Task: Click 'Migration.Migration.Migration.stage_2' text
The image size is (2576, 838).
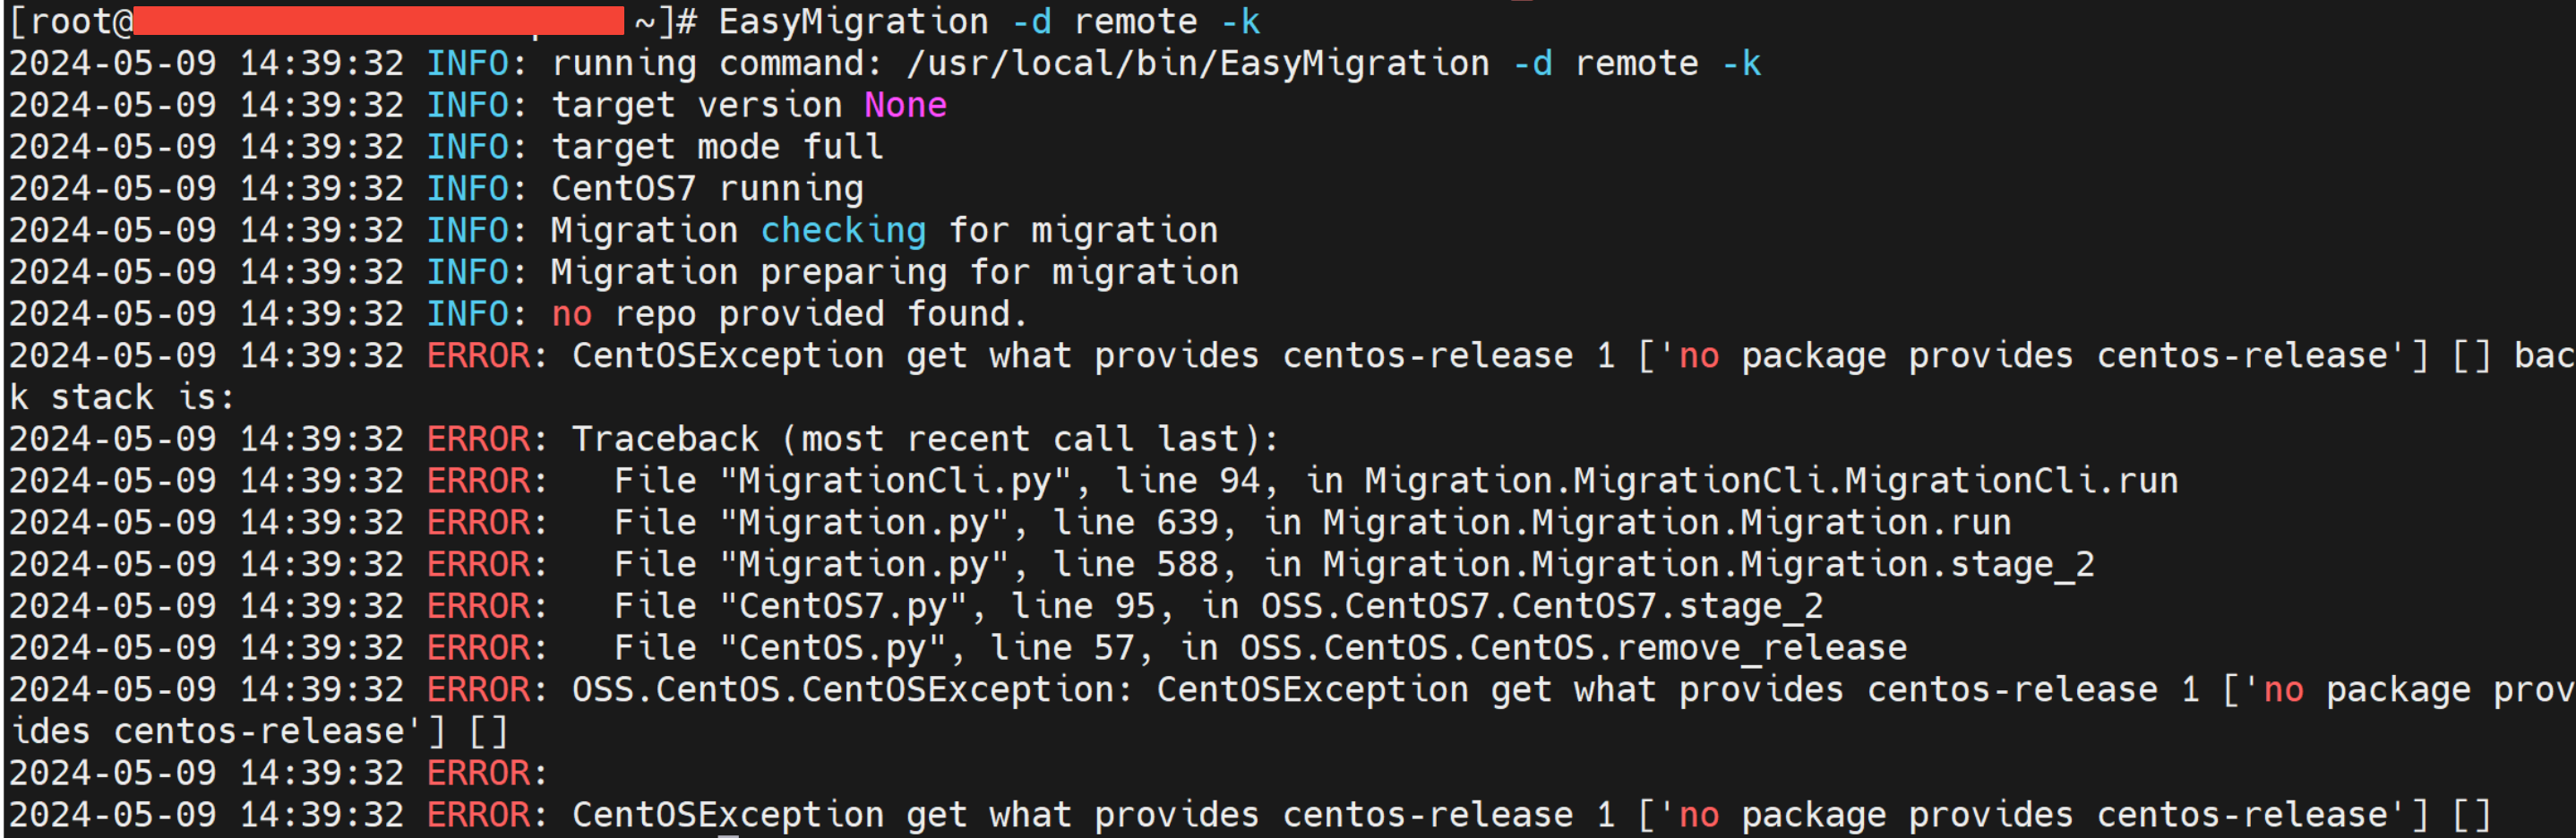Action: [x=1708, y=565]
